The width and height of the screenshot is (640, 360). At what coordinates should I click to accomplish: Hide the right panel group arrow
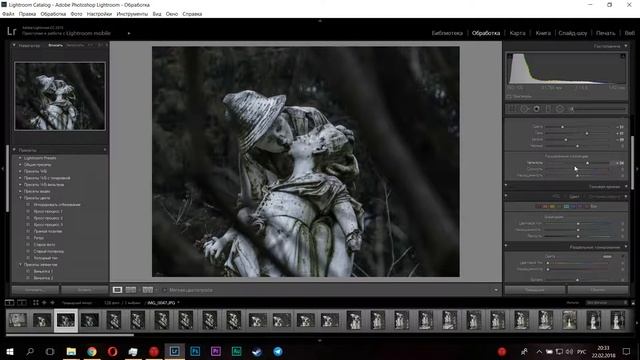tap(637, 168)
